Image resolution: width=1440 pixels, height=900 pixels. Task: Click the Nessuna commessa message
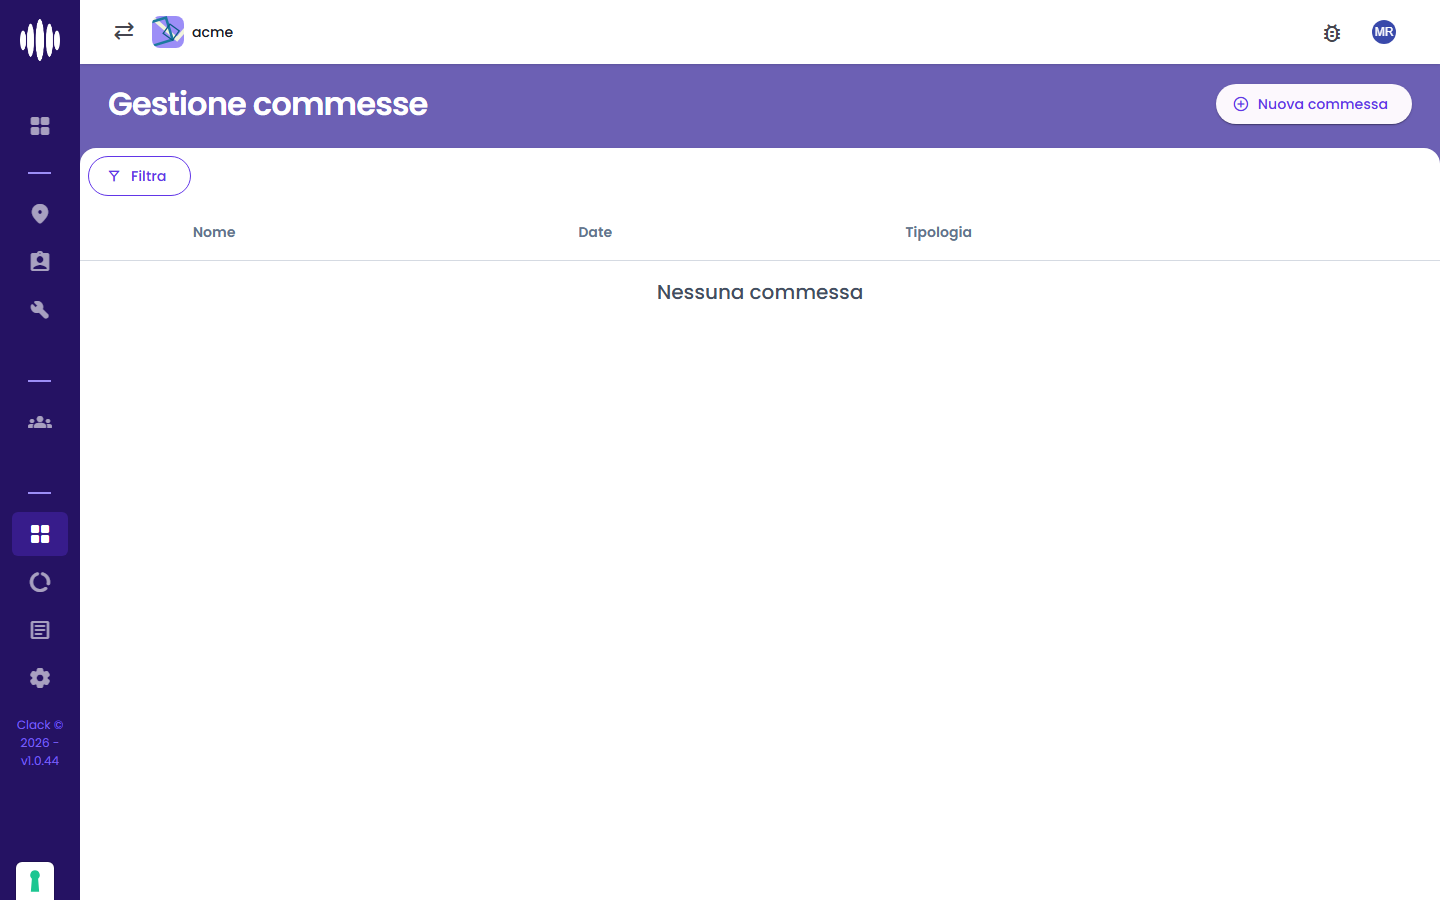tap(760, 292)
